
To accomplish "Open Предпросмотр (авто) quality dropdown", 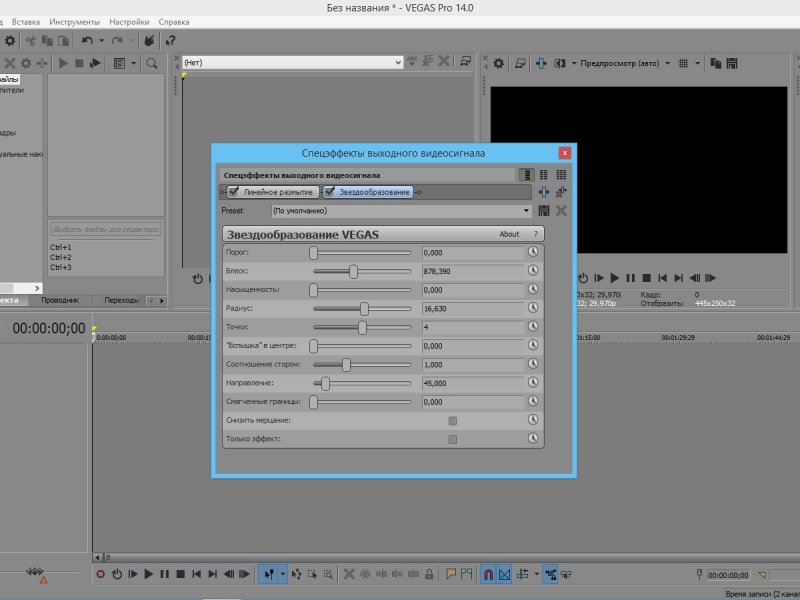I will tap(625, 63).
